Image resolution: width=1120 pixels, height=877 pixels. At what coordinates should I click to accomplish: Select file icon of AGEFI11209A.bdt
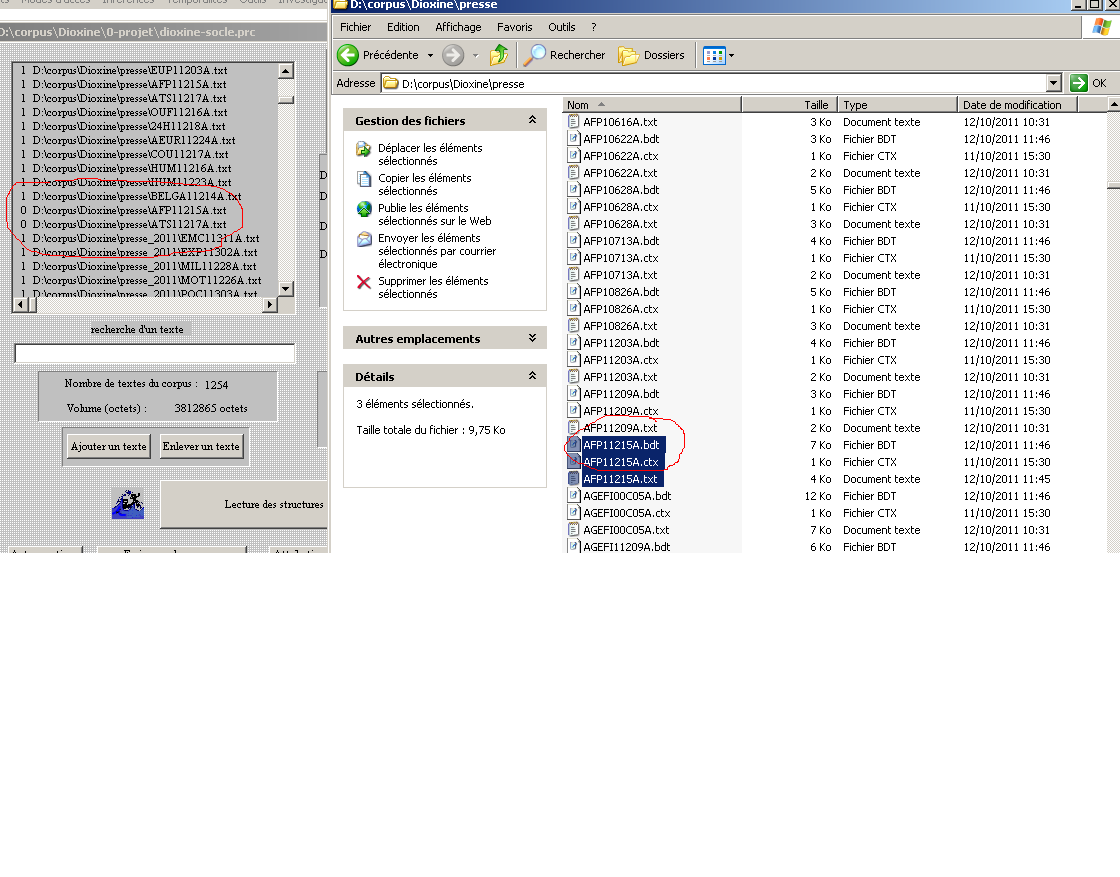(x=573, y=546)
